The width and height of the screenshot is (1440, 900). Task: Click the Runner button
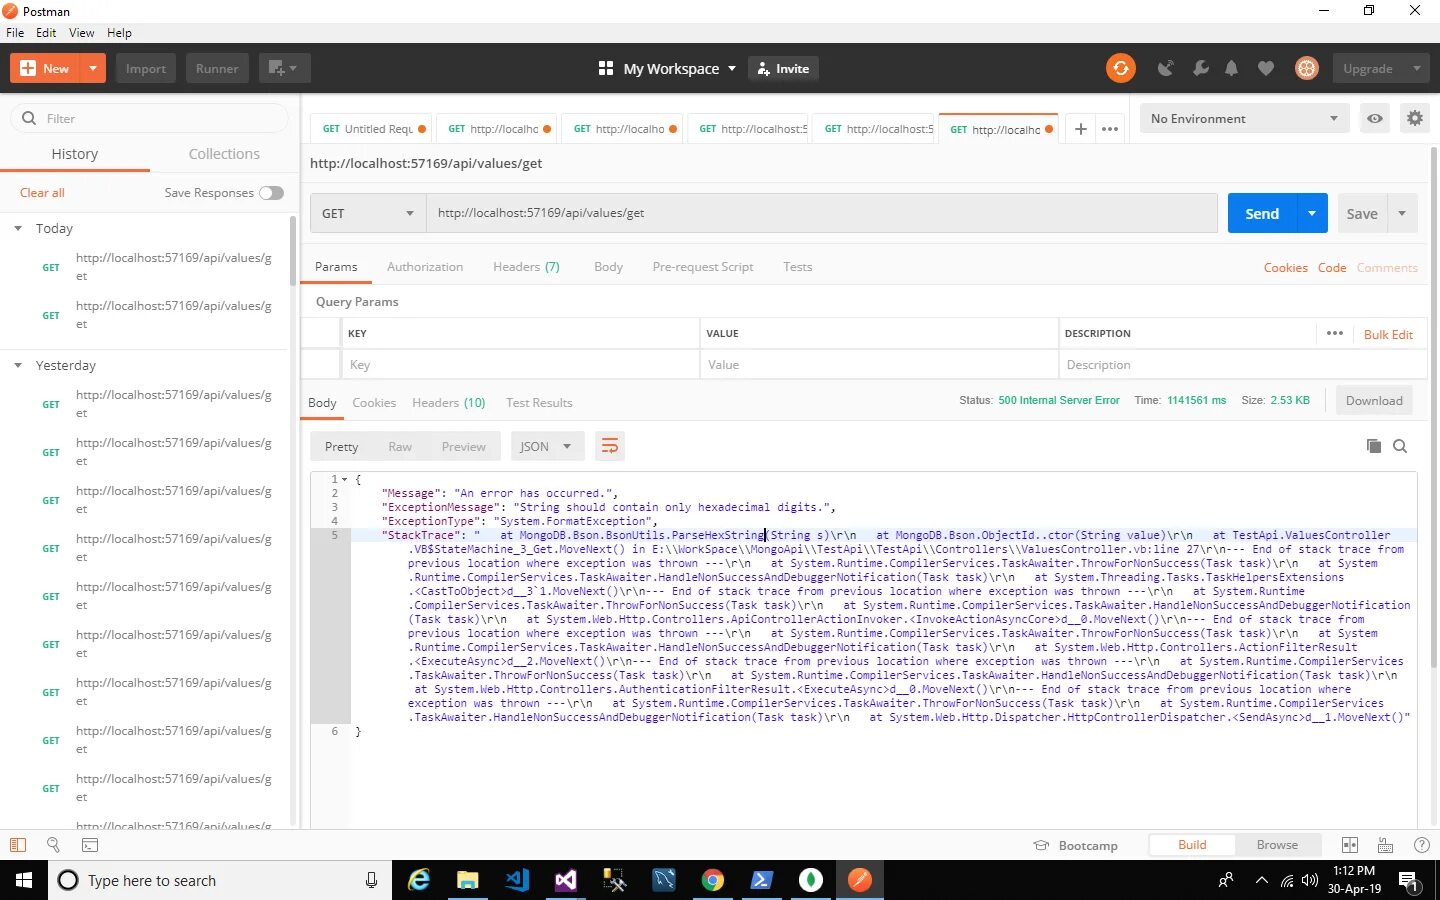(x=217, y=68)
